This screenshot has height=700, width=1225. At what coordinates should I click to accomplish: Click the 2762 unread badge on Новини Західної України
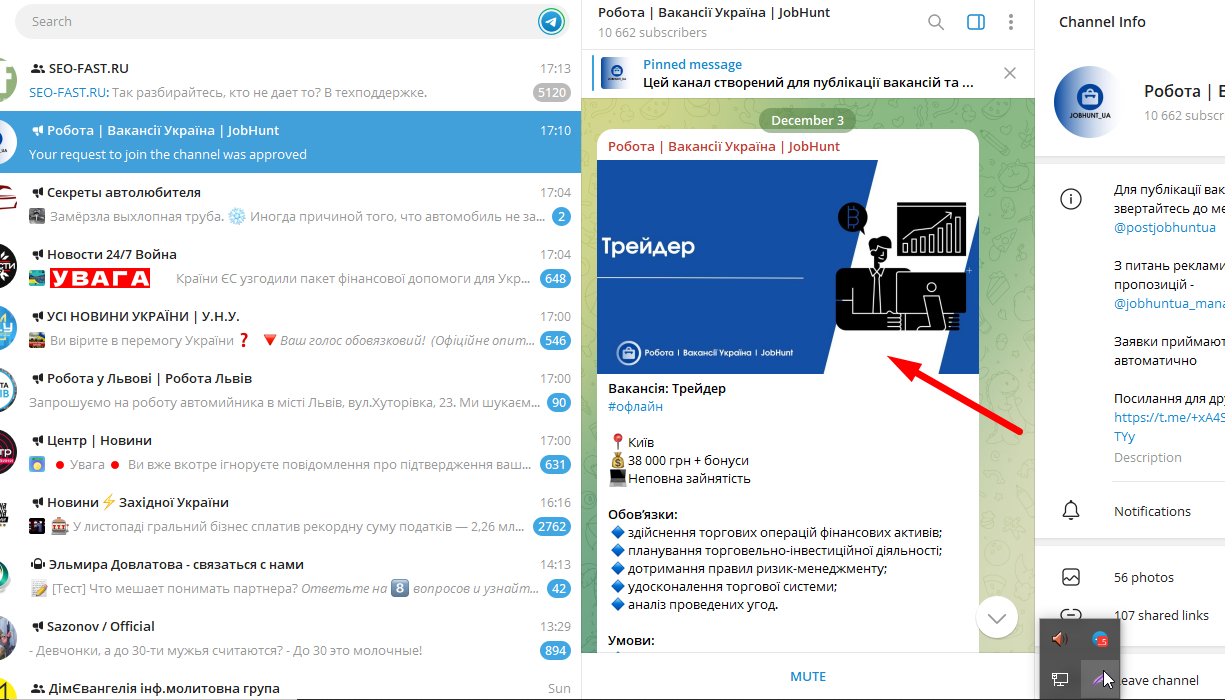tap(552, 527)
